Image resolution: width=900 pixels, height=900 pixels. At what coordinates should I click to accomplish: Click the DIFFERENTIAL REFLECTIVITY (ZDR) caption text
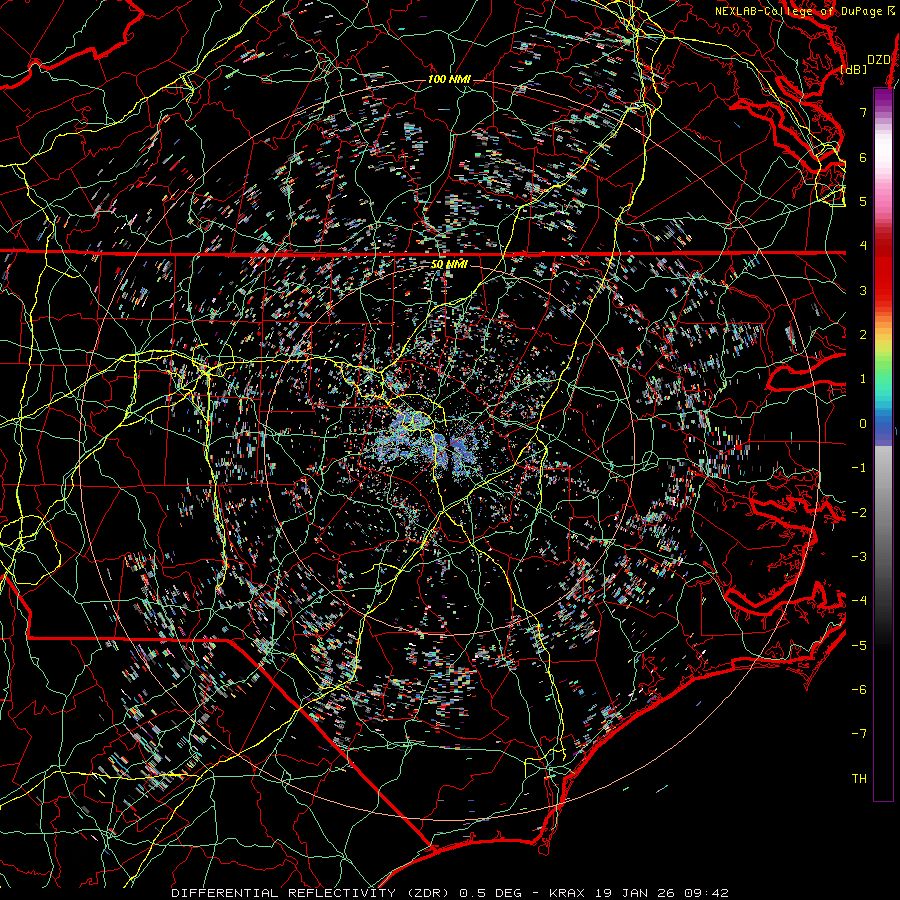click(x=312, y=893)
